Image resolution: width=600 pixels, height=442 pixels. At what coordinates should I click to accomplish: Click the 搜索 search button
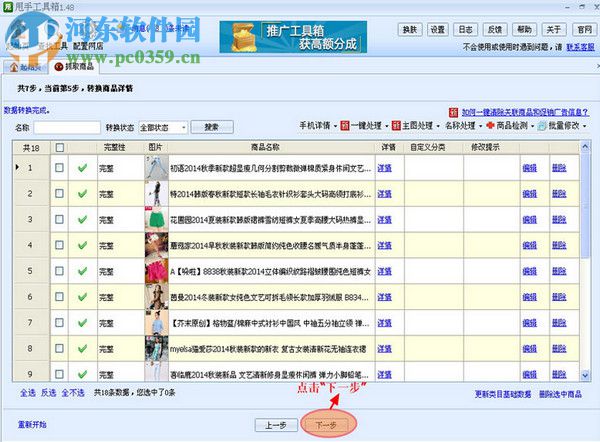(212, 127)
